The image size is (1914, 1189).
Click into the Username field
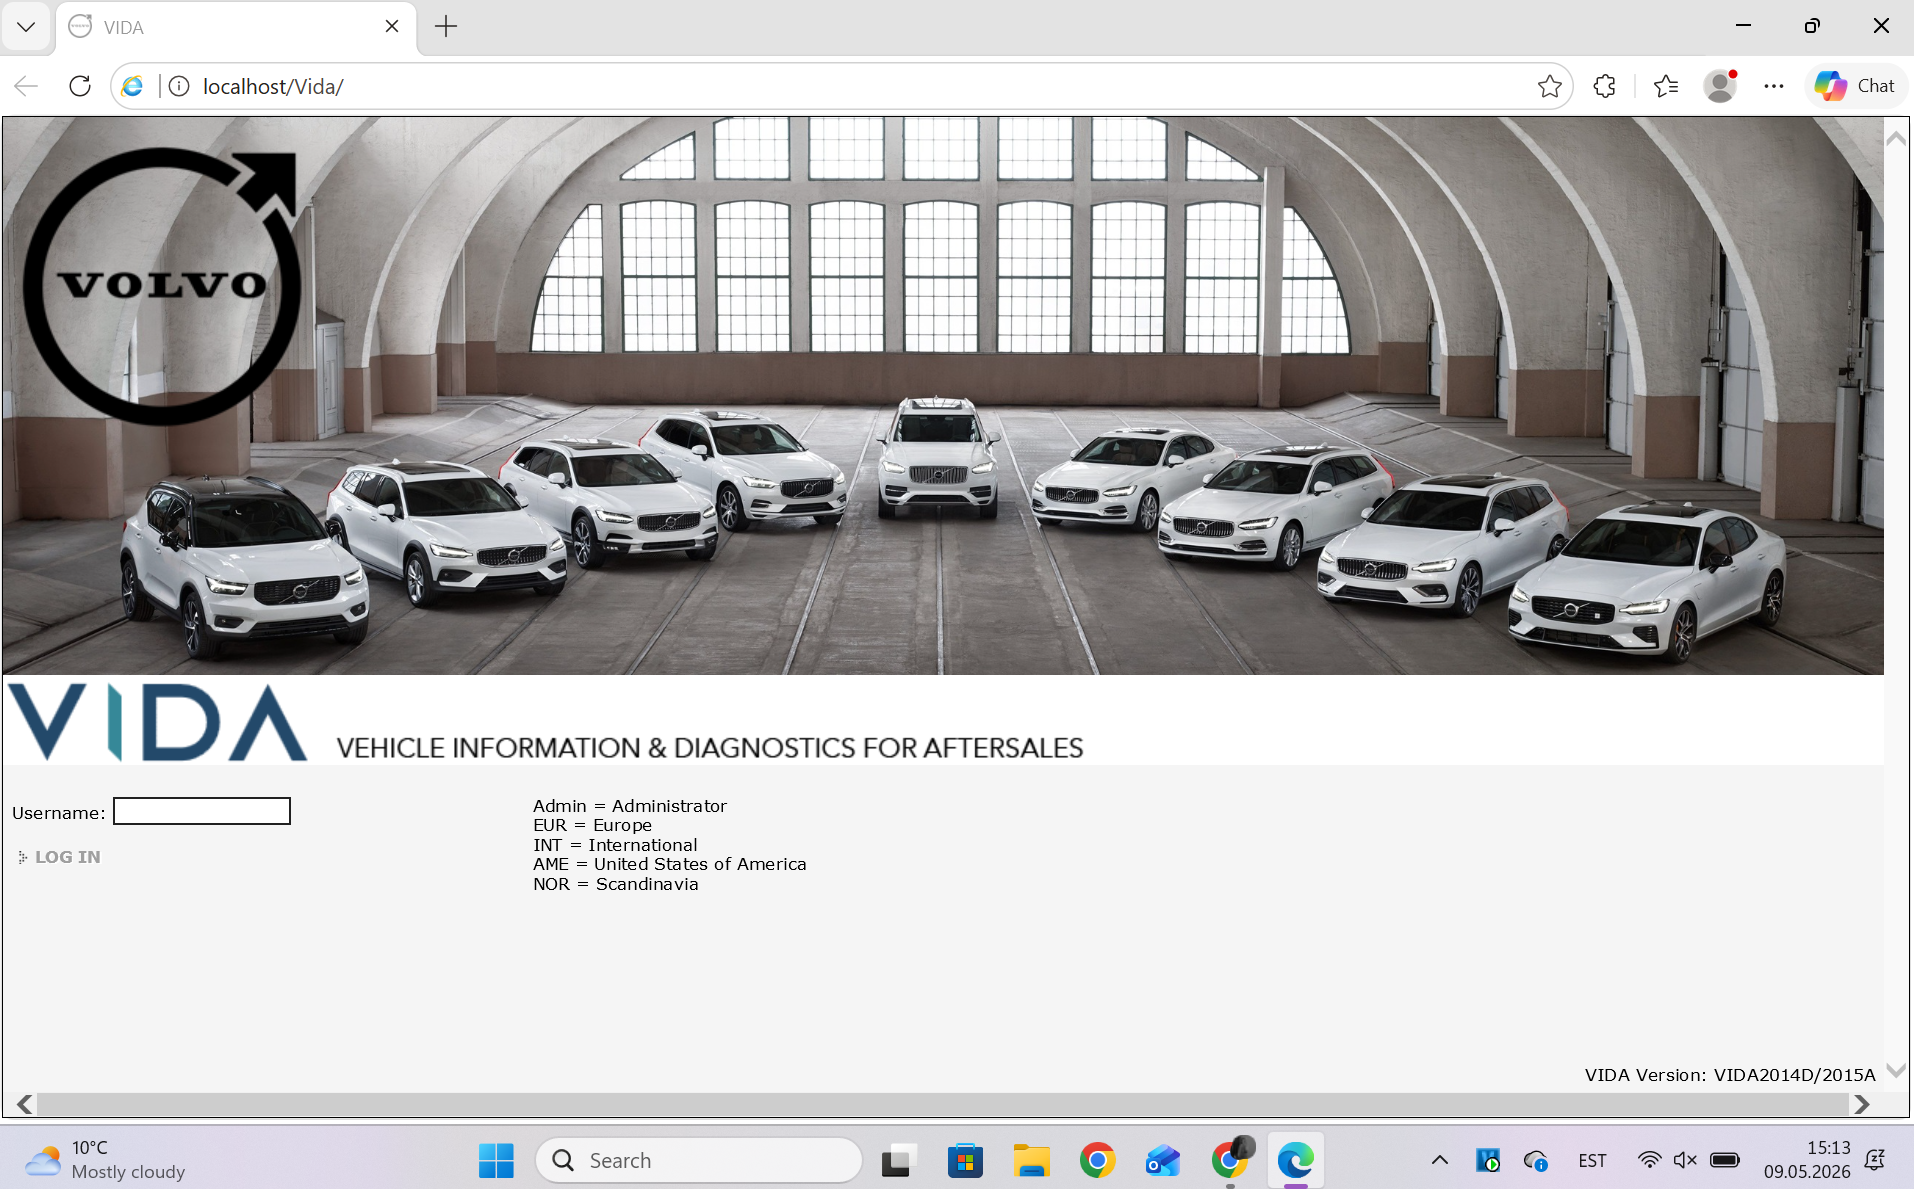tap(202, 811)
